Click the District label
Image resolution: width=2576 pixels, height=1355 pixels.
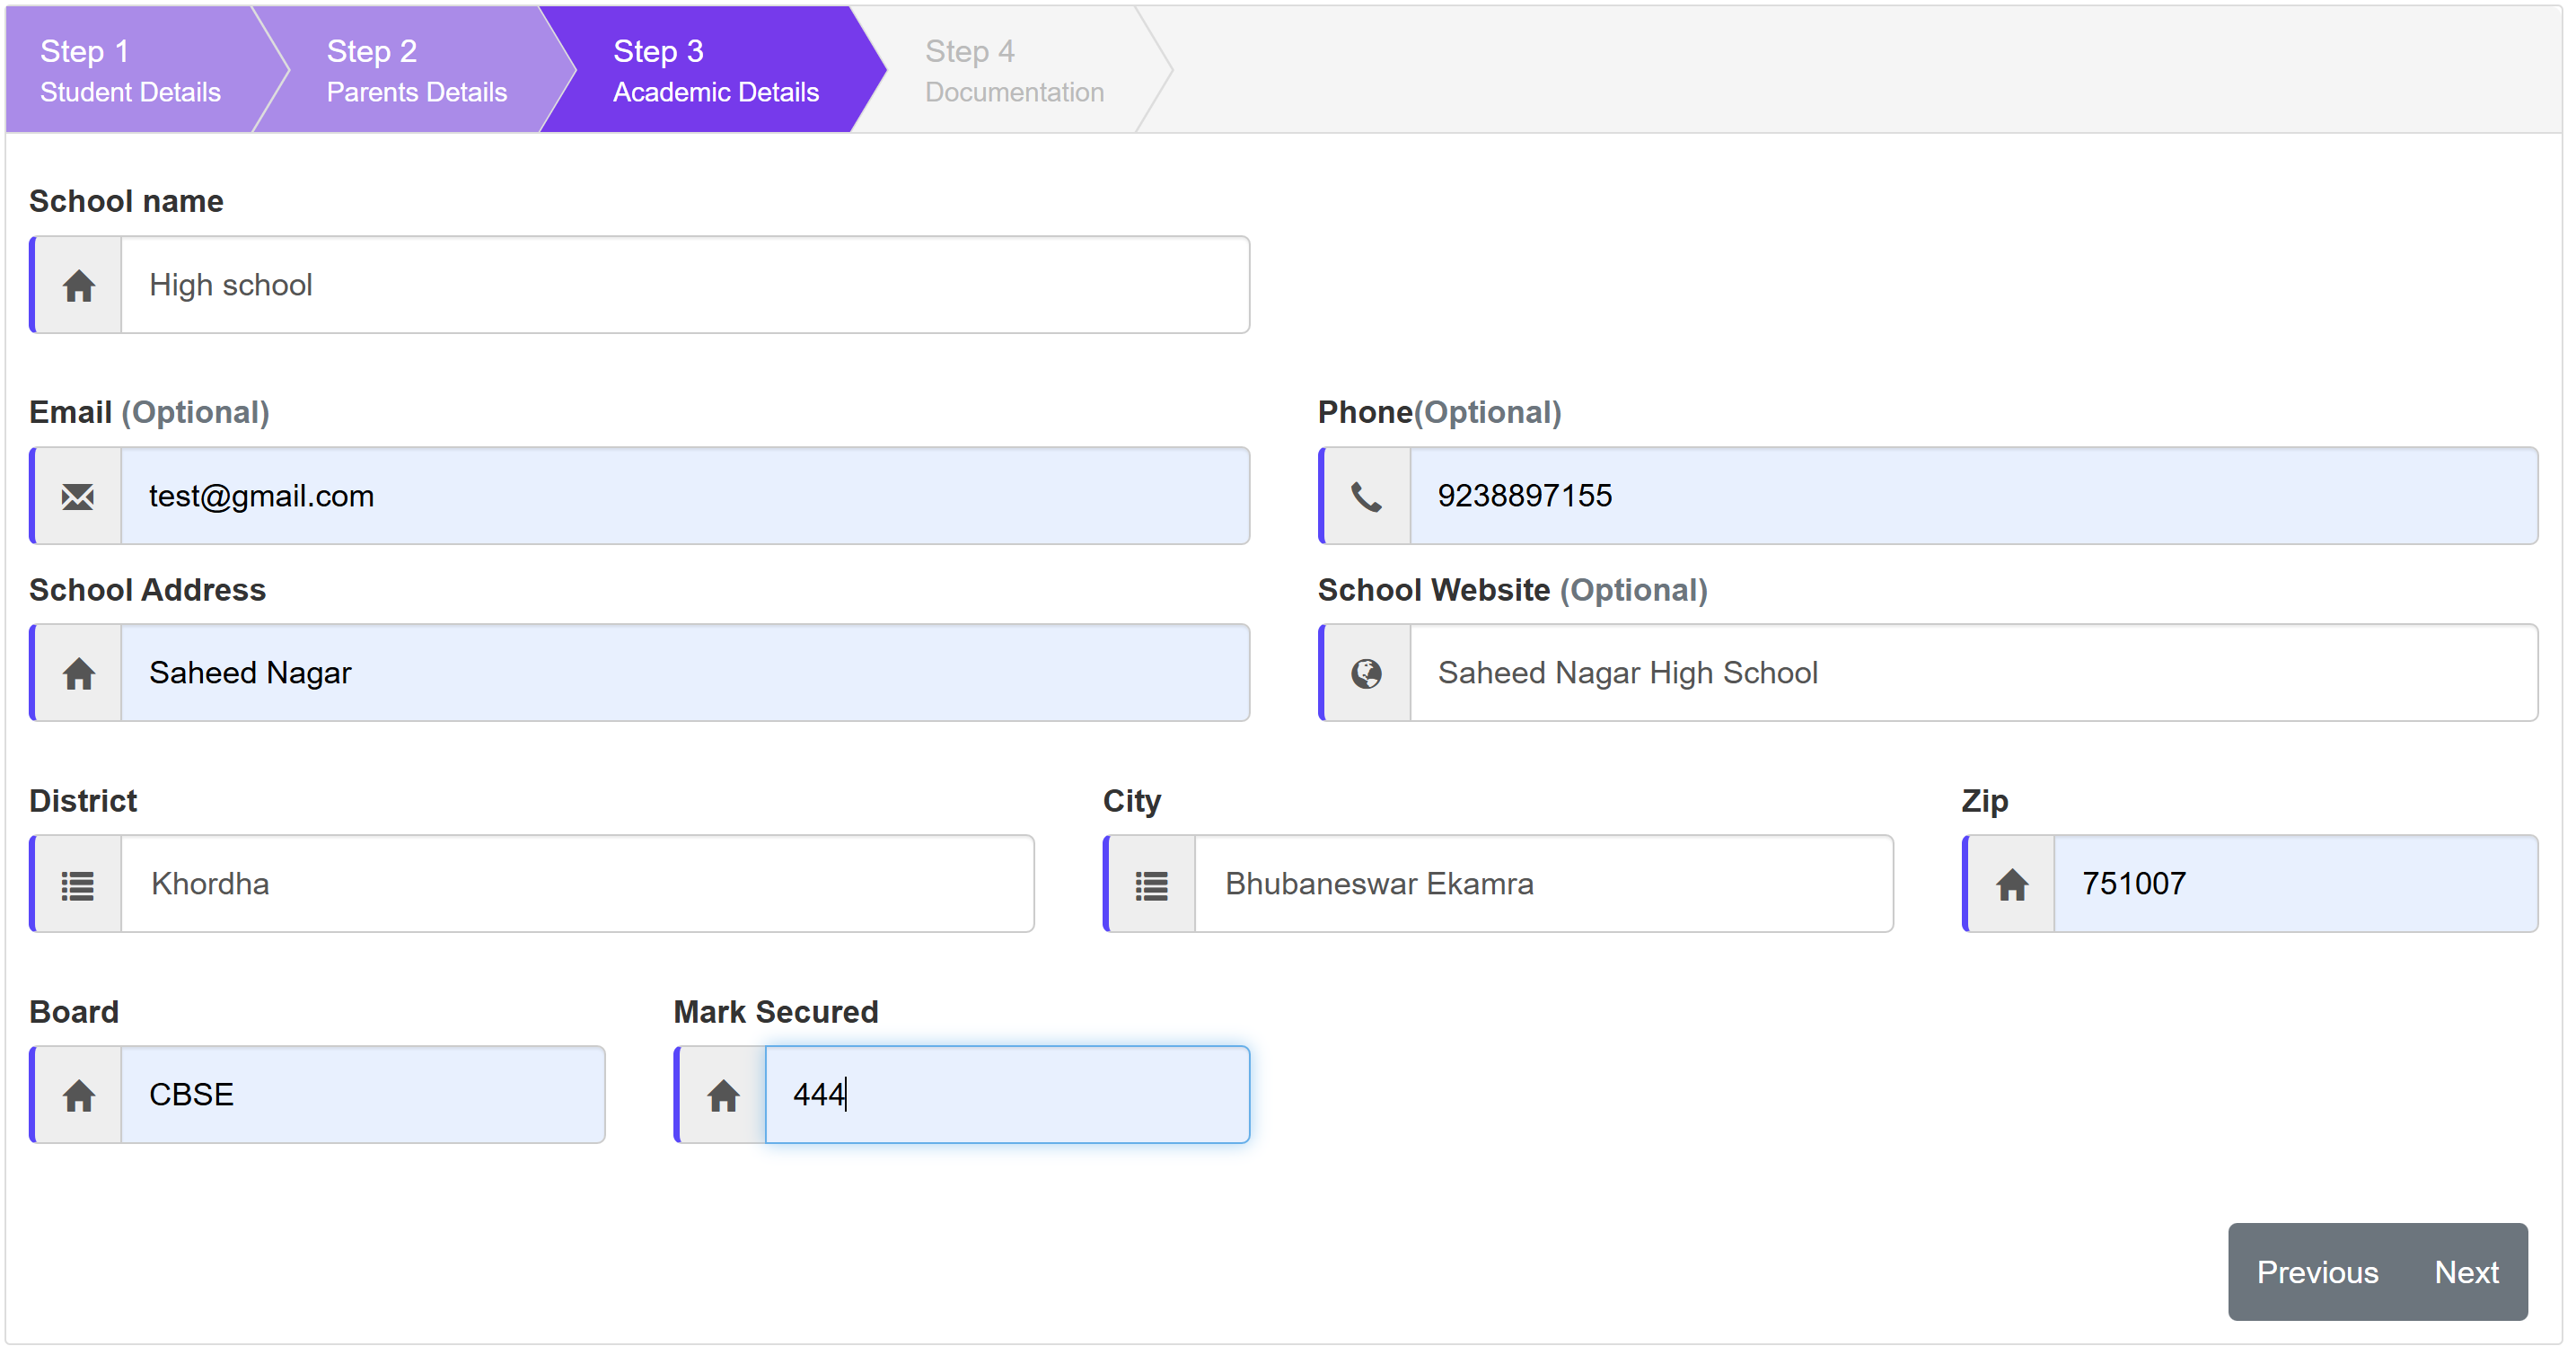tap(83, 801)
